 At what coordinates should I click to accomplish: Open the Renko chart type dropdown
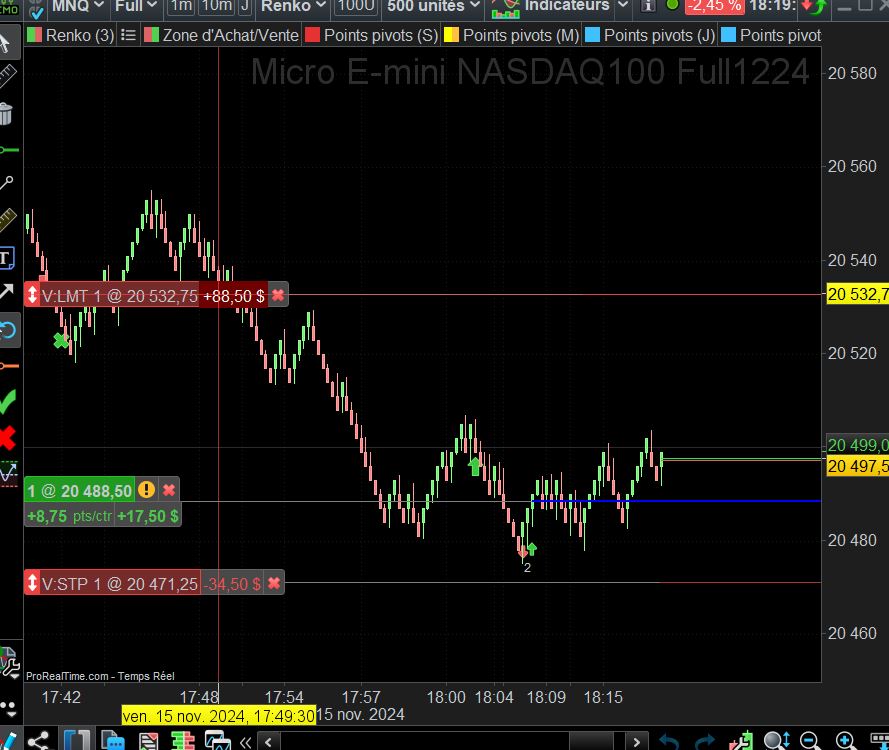[x=294, y=6]
